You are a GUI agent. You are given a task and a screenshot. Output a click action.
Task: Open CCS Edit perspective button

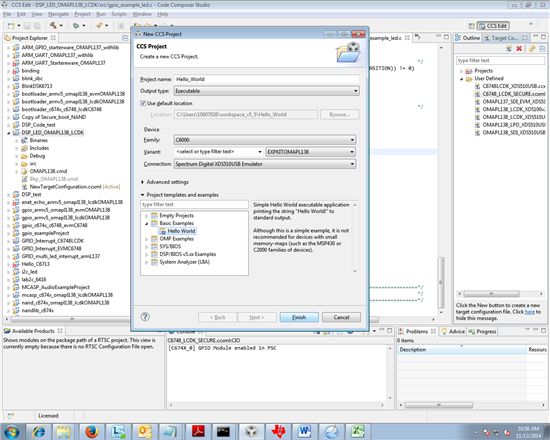pos(493,26)
